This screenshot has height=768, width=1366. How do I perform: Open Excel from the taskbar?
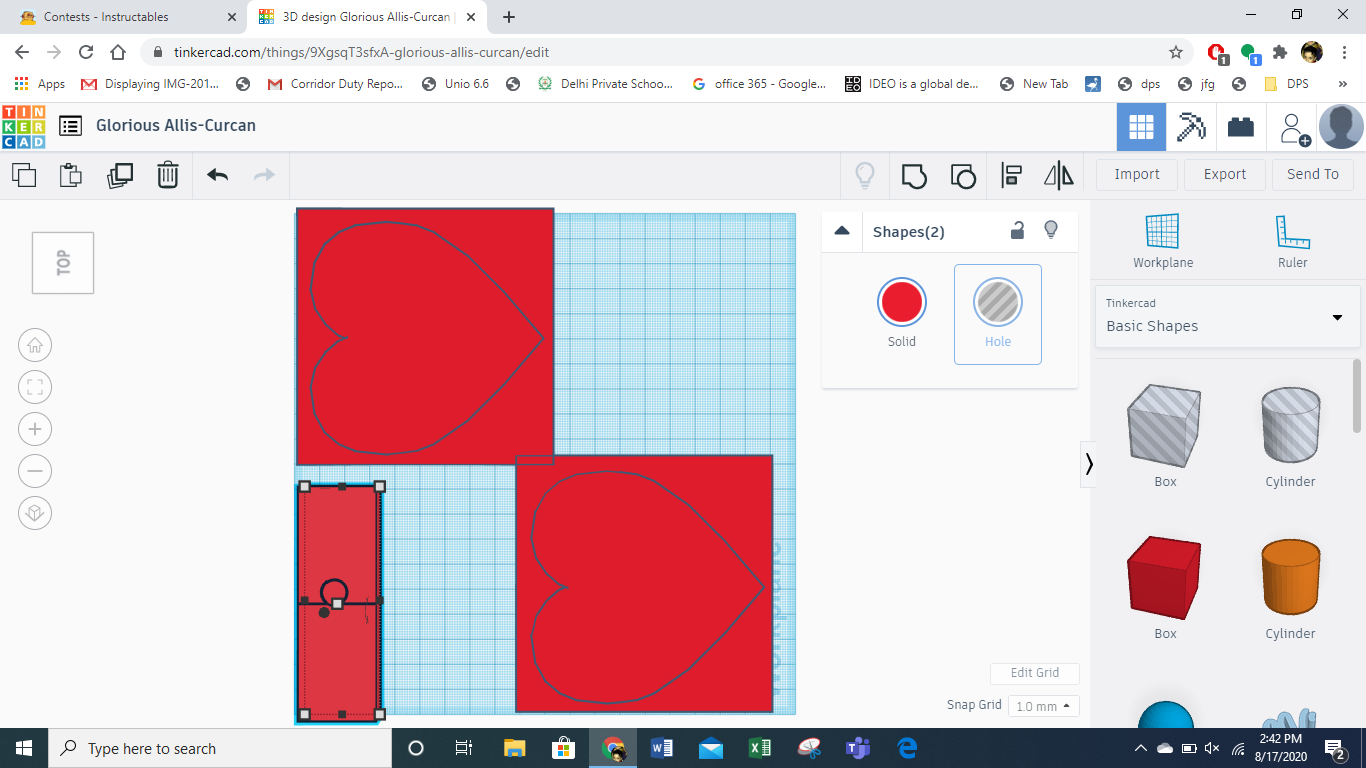pos(760,748)
